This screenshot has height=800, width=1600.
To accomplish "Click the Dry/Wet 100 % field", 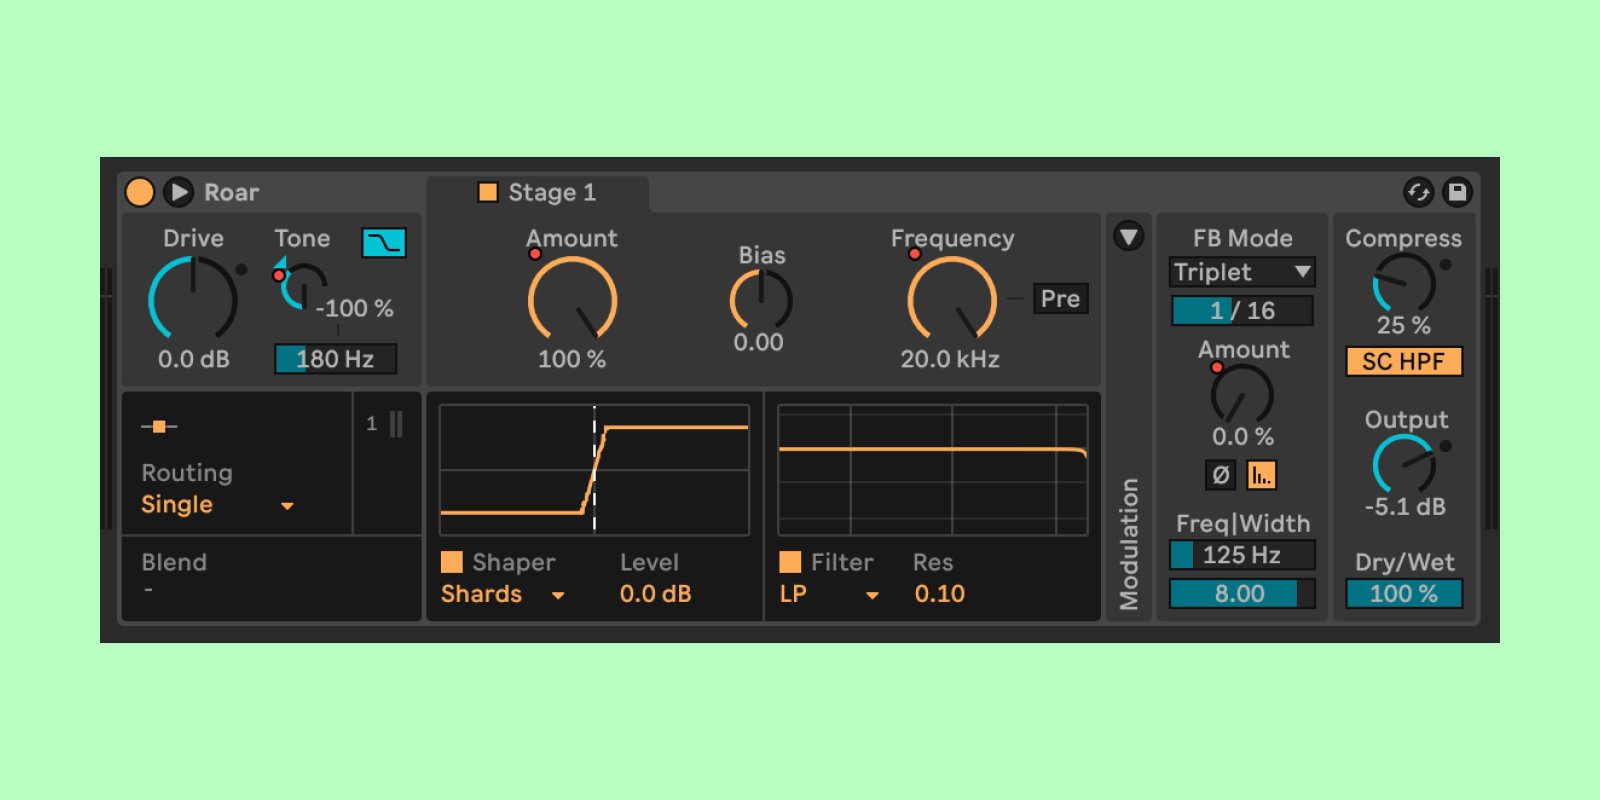I will click(x=1404, y=593).
